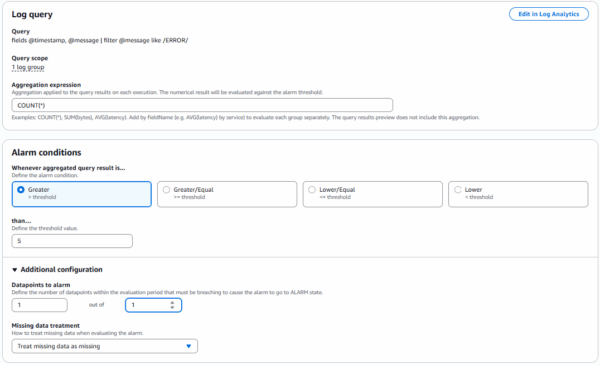600x365 pixels.
Task: Click the up arrow of the datapoints stepper
Action: pyautogui.click(x=172, y=302)
